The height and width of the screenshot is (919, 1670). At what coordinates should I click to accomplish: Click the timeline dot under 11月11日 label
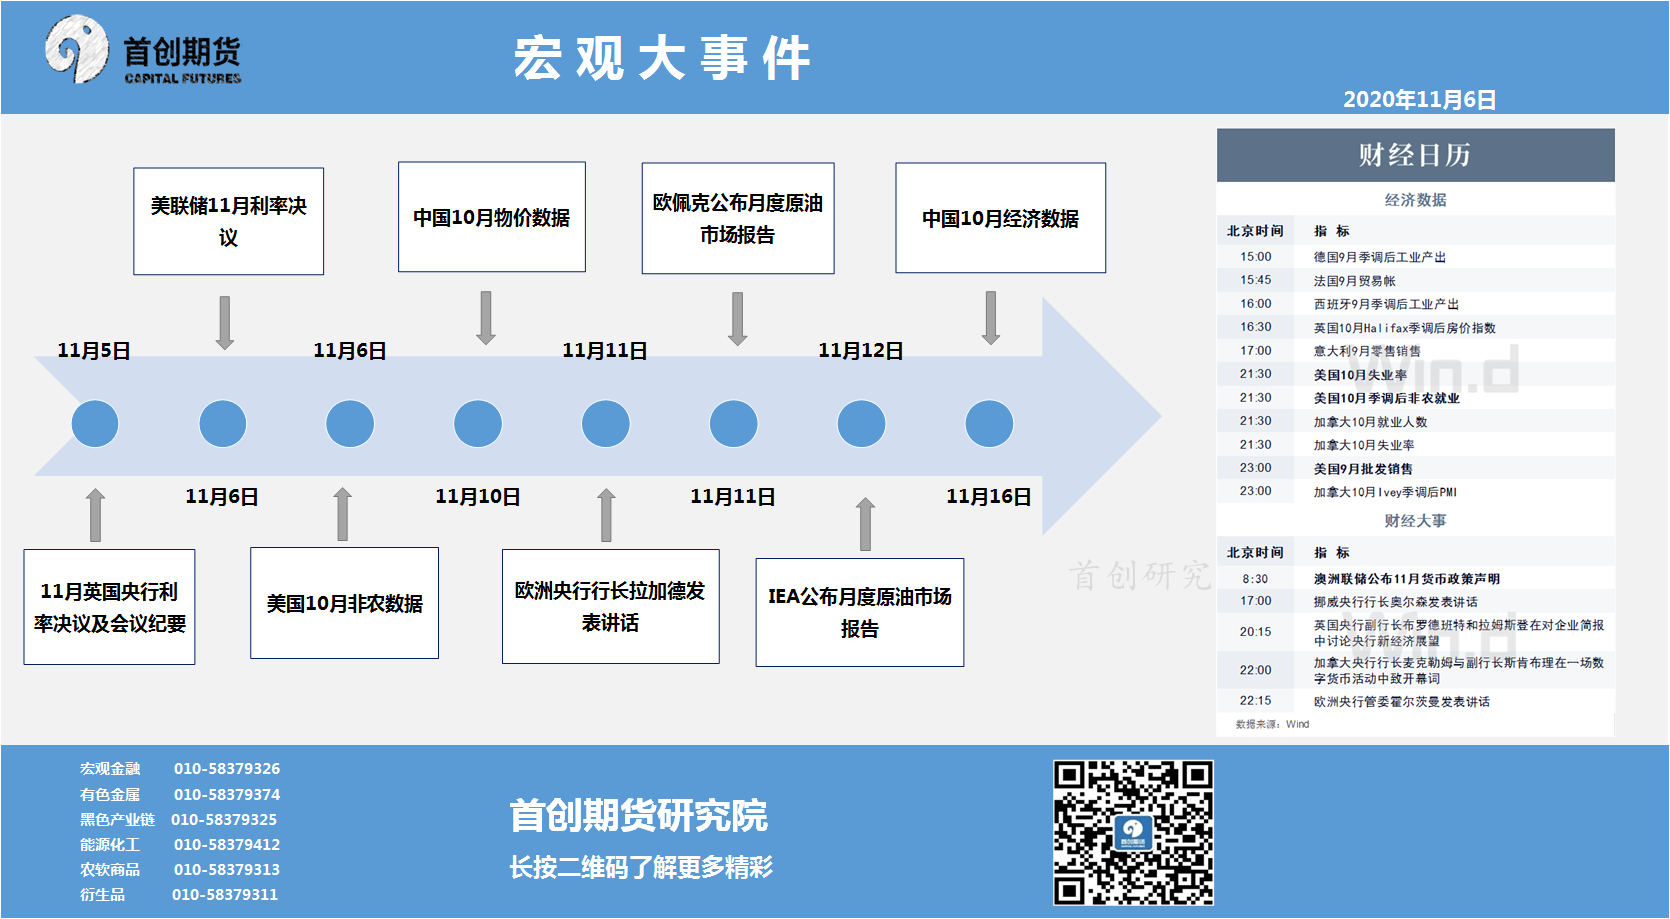click(x=606, y=424)
